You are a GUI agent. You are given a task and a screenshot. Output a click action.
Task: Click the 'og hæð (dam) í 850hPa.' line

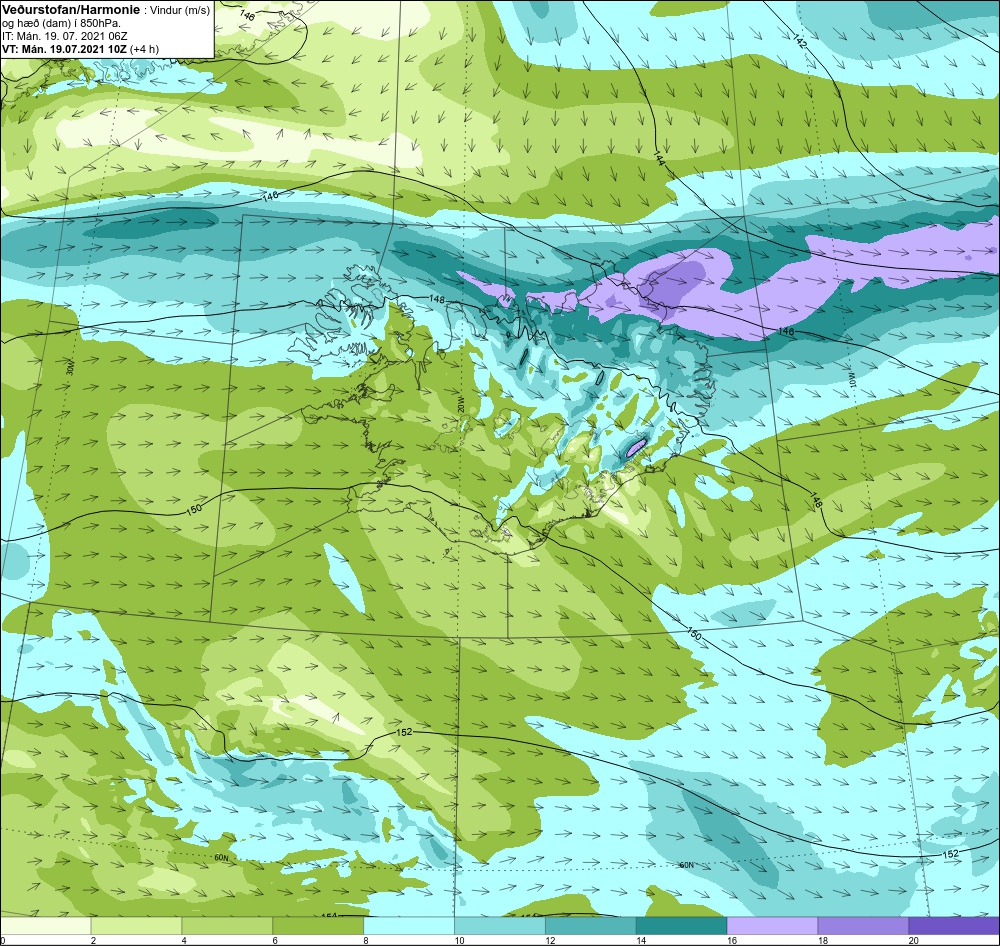pos(62,24)
